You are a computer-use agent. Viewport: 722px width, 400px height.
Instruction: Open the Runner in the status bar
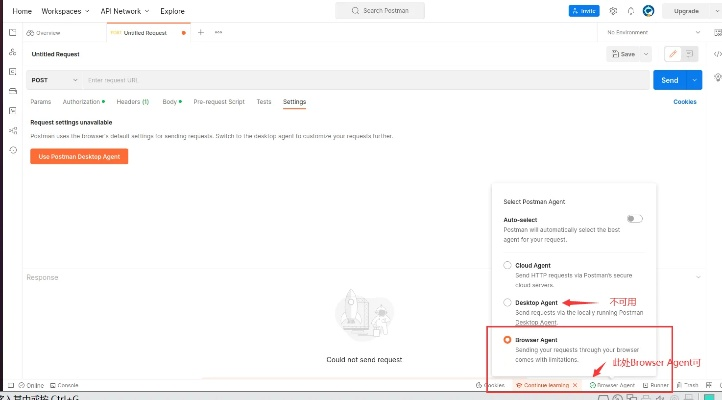click(656, 385)
